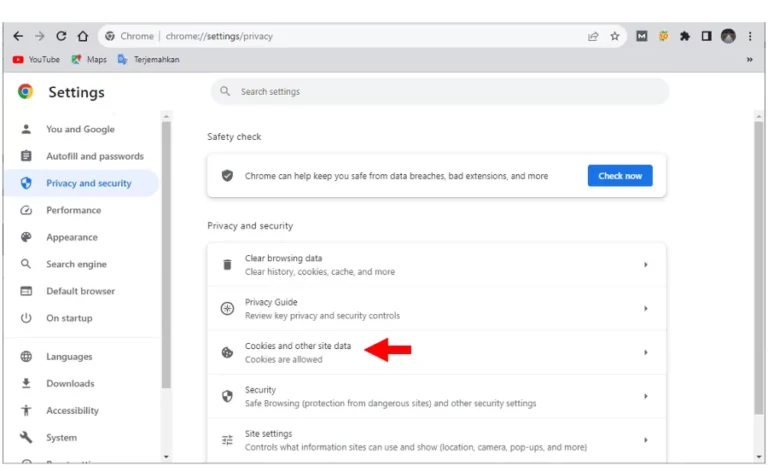The image size is (768, 471).
Task: Click the cookie icon
Action: click(227, 353)
